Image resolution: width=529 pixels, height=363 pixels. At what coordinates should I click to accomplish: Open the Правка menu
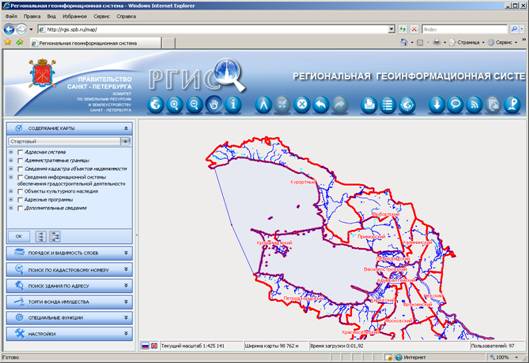click(x=32, y=16)
